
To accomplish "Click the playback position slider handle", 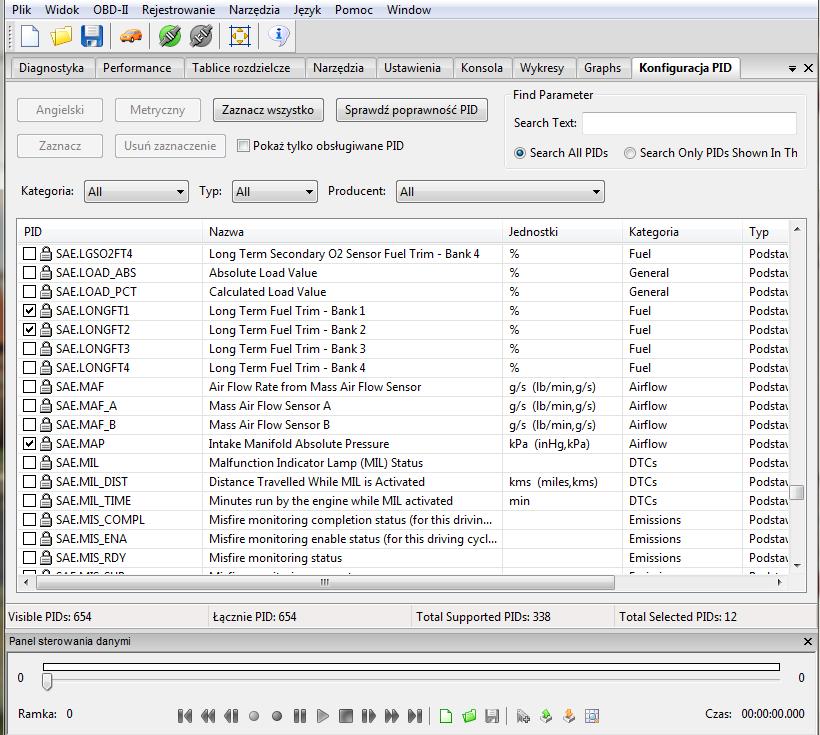I will (46, 681).
